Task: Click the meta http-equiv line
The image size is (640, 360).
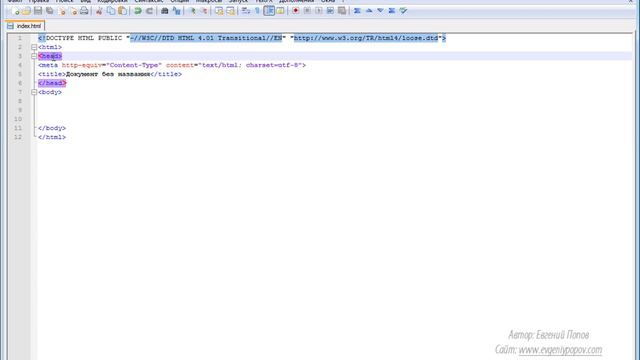Action: coord(172,65)
